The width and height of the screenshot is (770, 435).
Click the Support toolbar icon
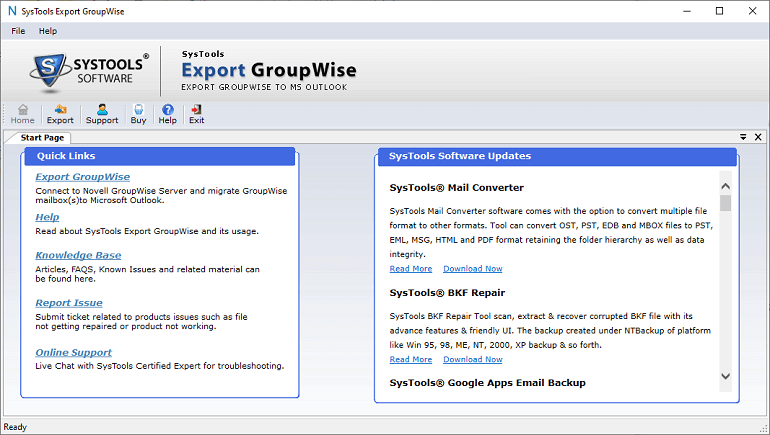click(x=102, y=114)
